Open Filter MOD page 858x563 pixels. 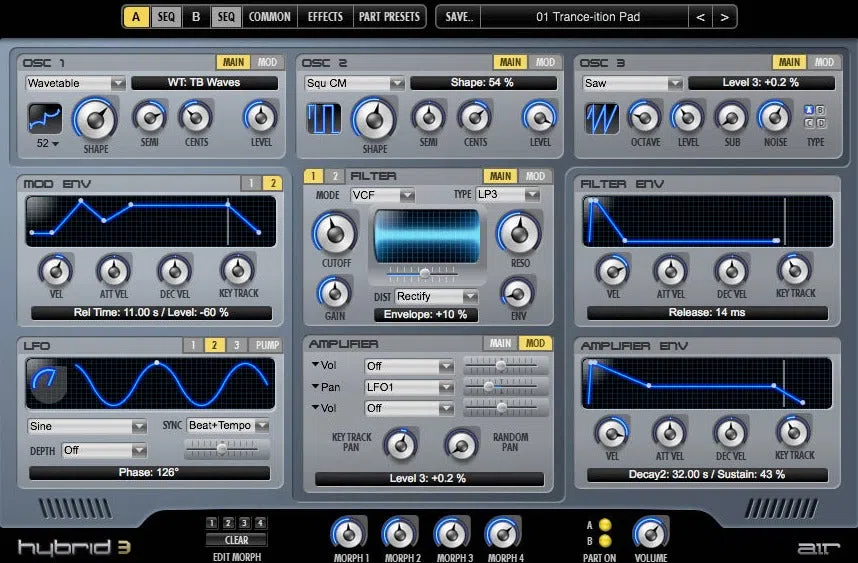tap(535, 176)
